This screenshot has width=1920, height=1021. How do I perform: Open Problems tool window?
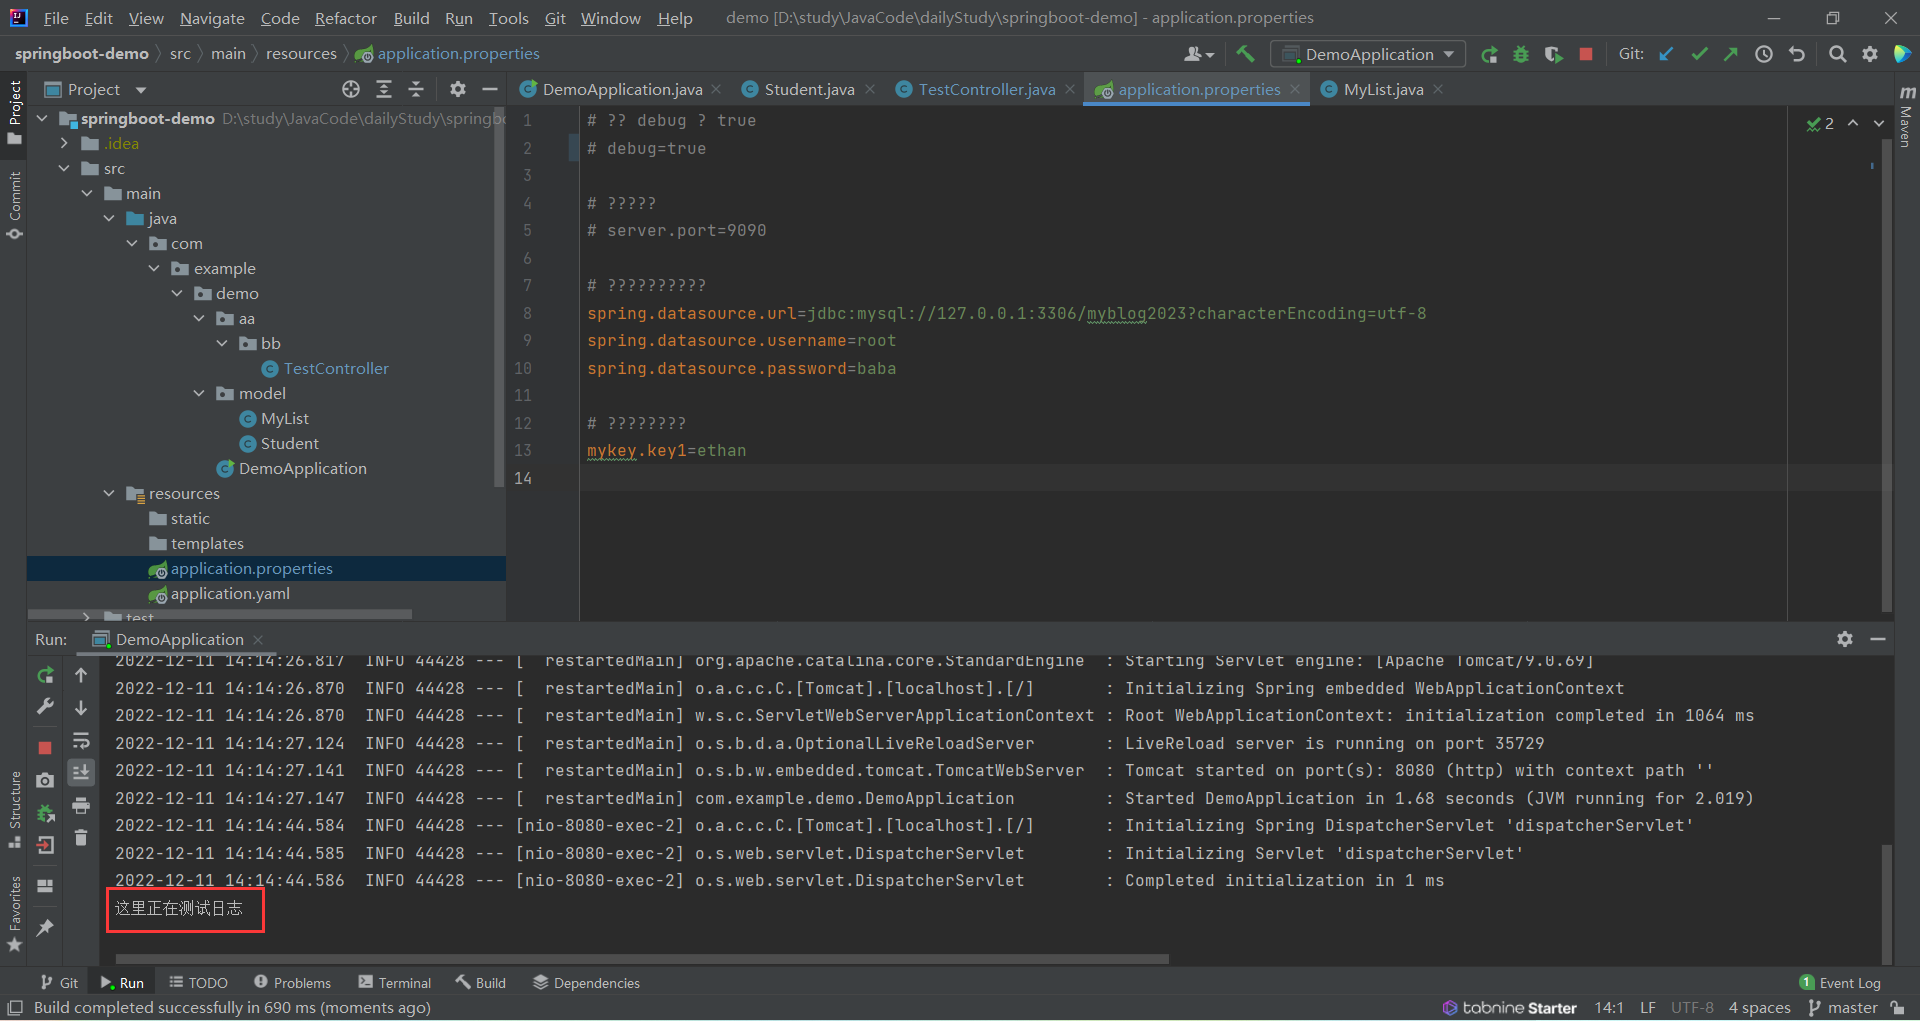(x=292, y=983)
